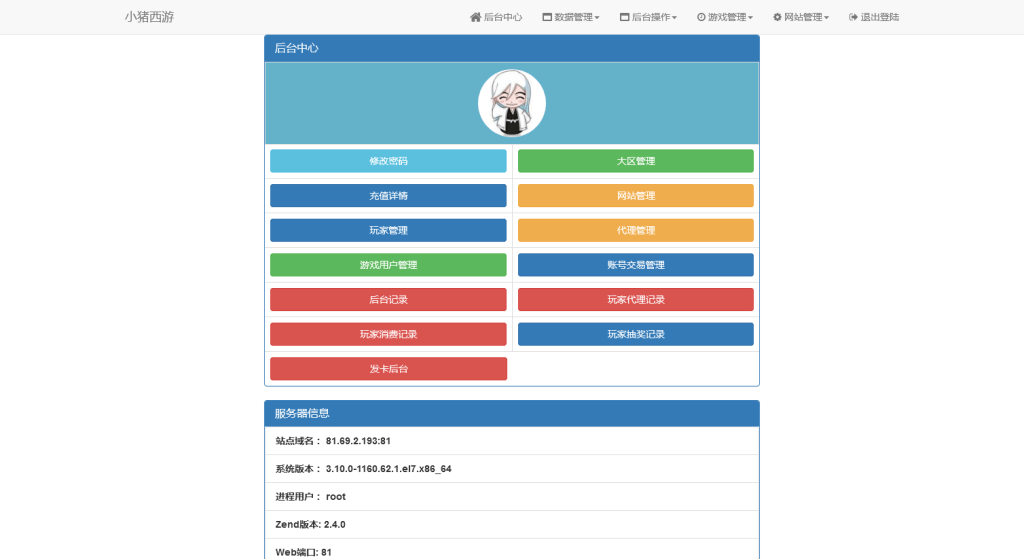Screen dimensions: 1024x559
Task: Open the 后台操作 menu
Action: click(648, 17)
